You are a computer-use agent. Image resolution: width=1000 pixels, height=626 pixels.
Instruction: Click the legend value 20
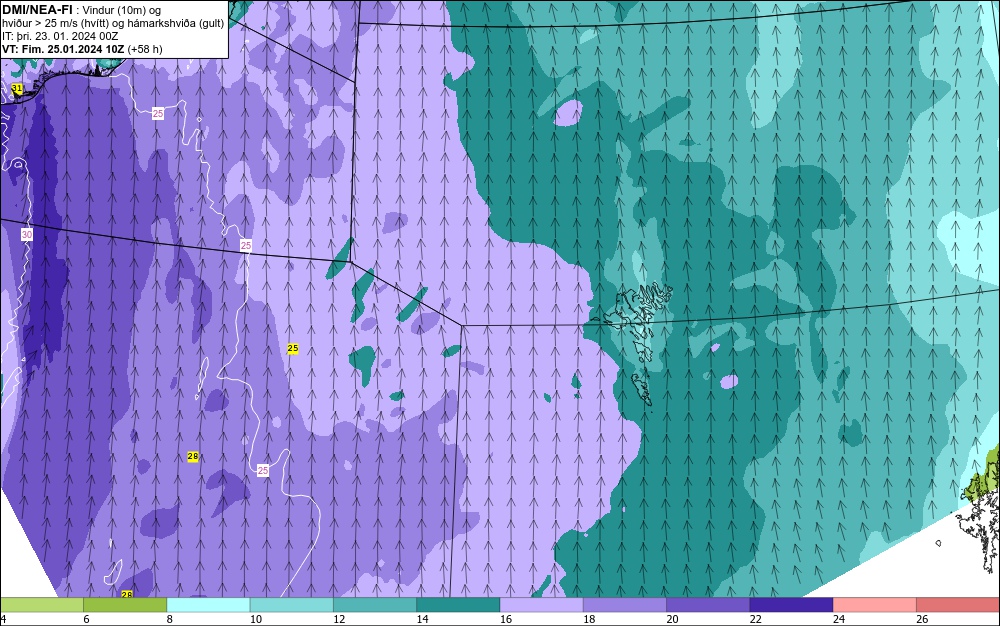[x=672, y=619]
